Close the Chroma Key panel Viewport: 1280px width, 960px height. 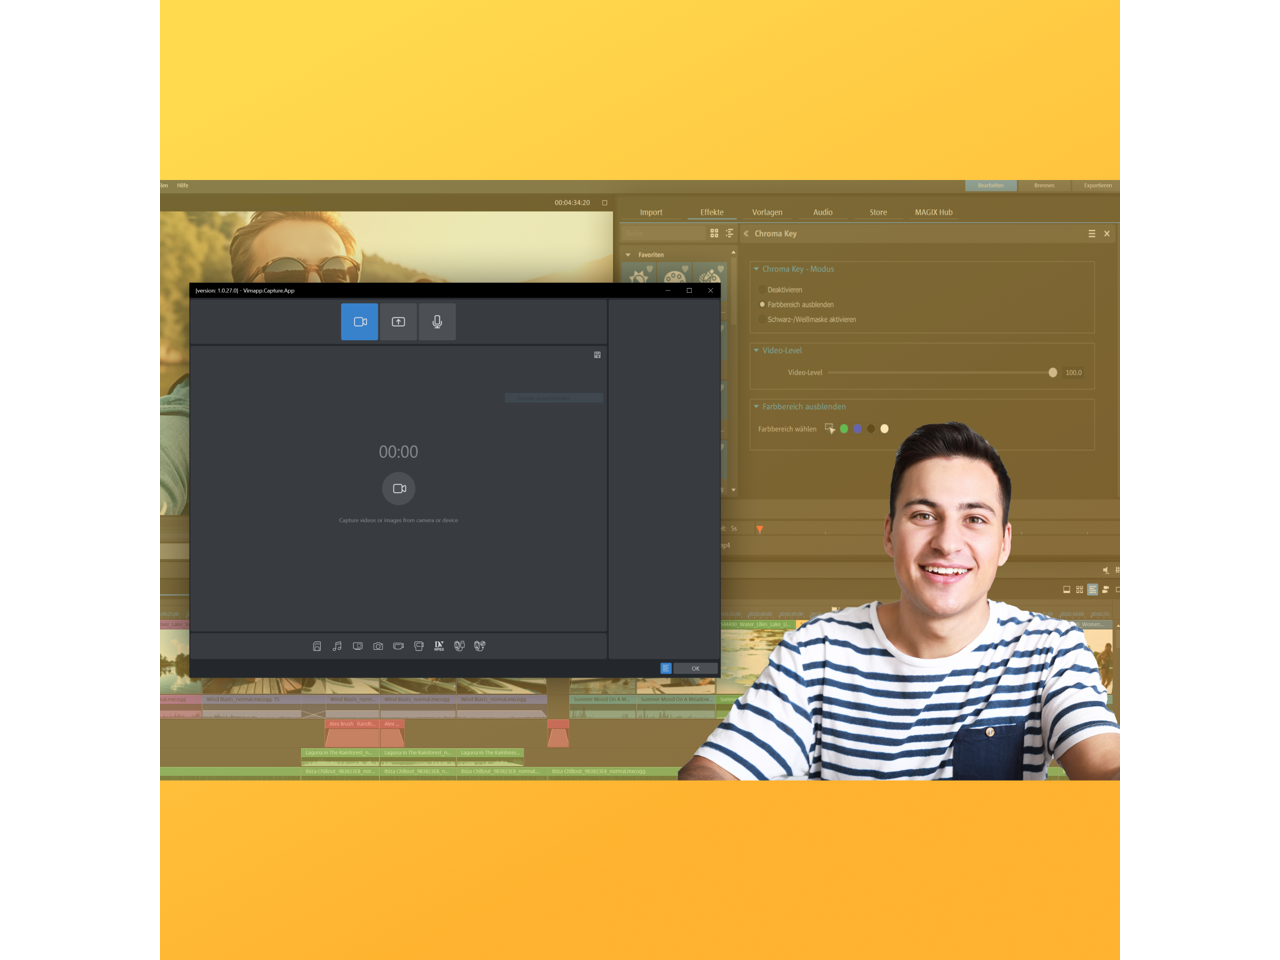[1107, 234]
